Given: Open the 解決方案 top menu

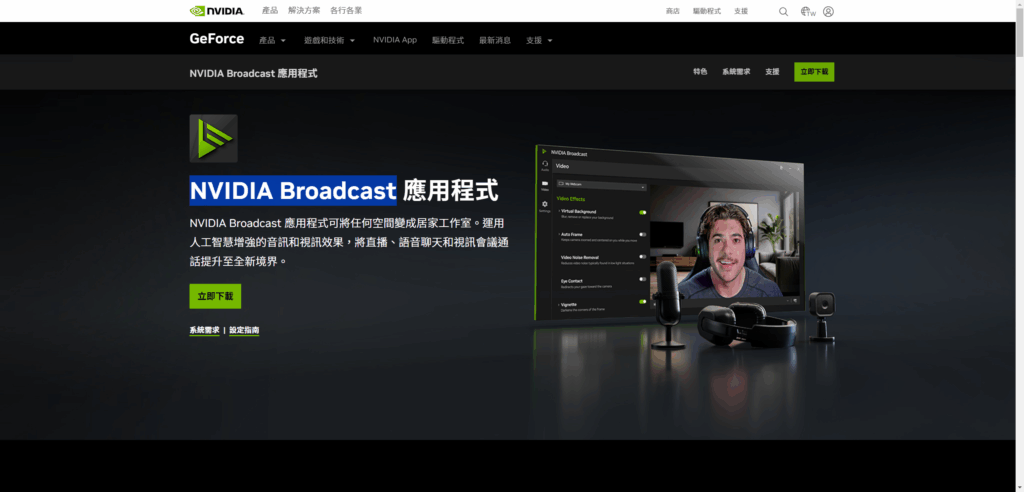Looking at the screenshot, I should pyautogui.click(x=304, y=10).
